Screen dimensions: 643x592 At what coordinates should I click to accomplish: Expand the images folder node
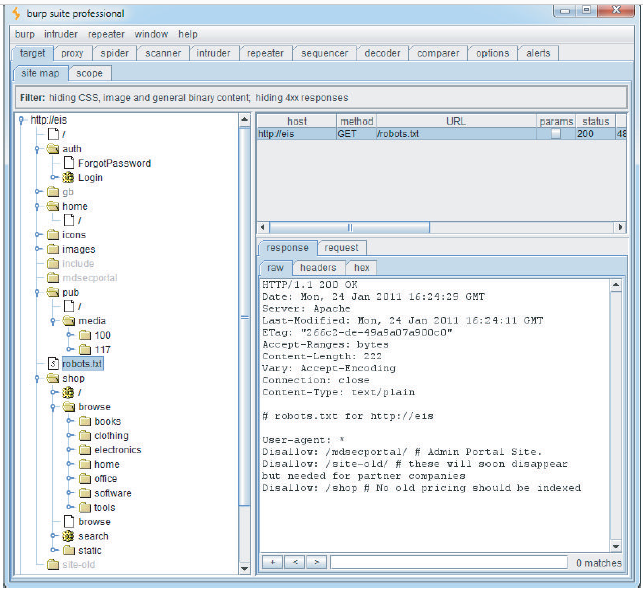click(x=38, y=249)
